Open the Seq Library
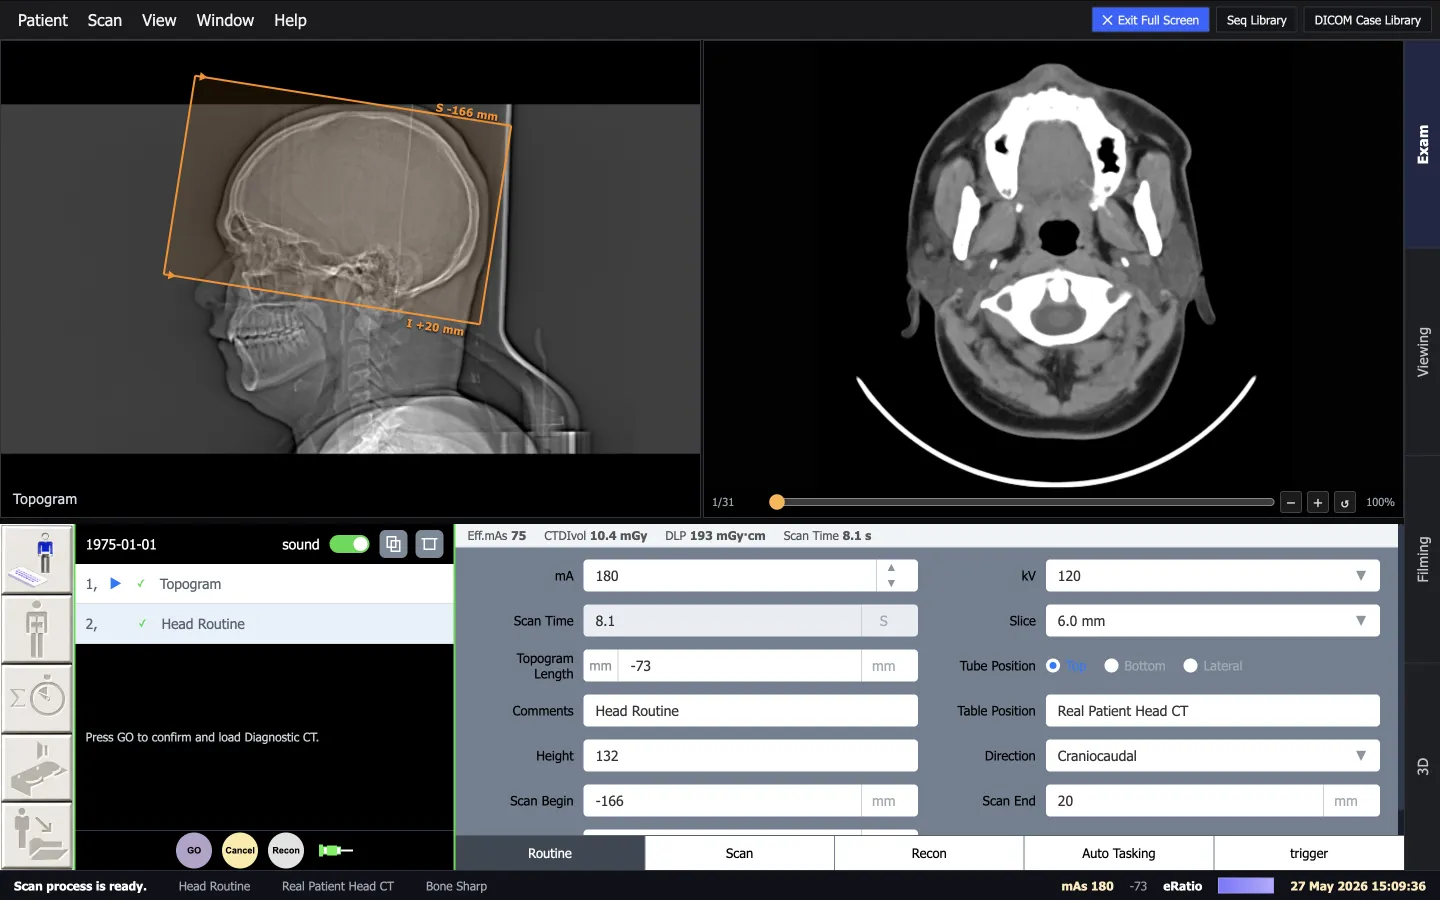The image size is (1440, 900). click(1256, 20)
